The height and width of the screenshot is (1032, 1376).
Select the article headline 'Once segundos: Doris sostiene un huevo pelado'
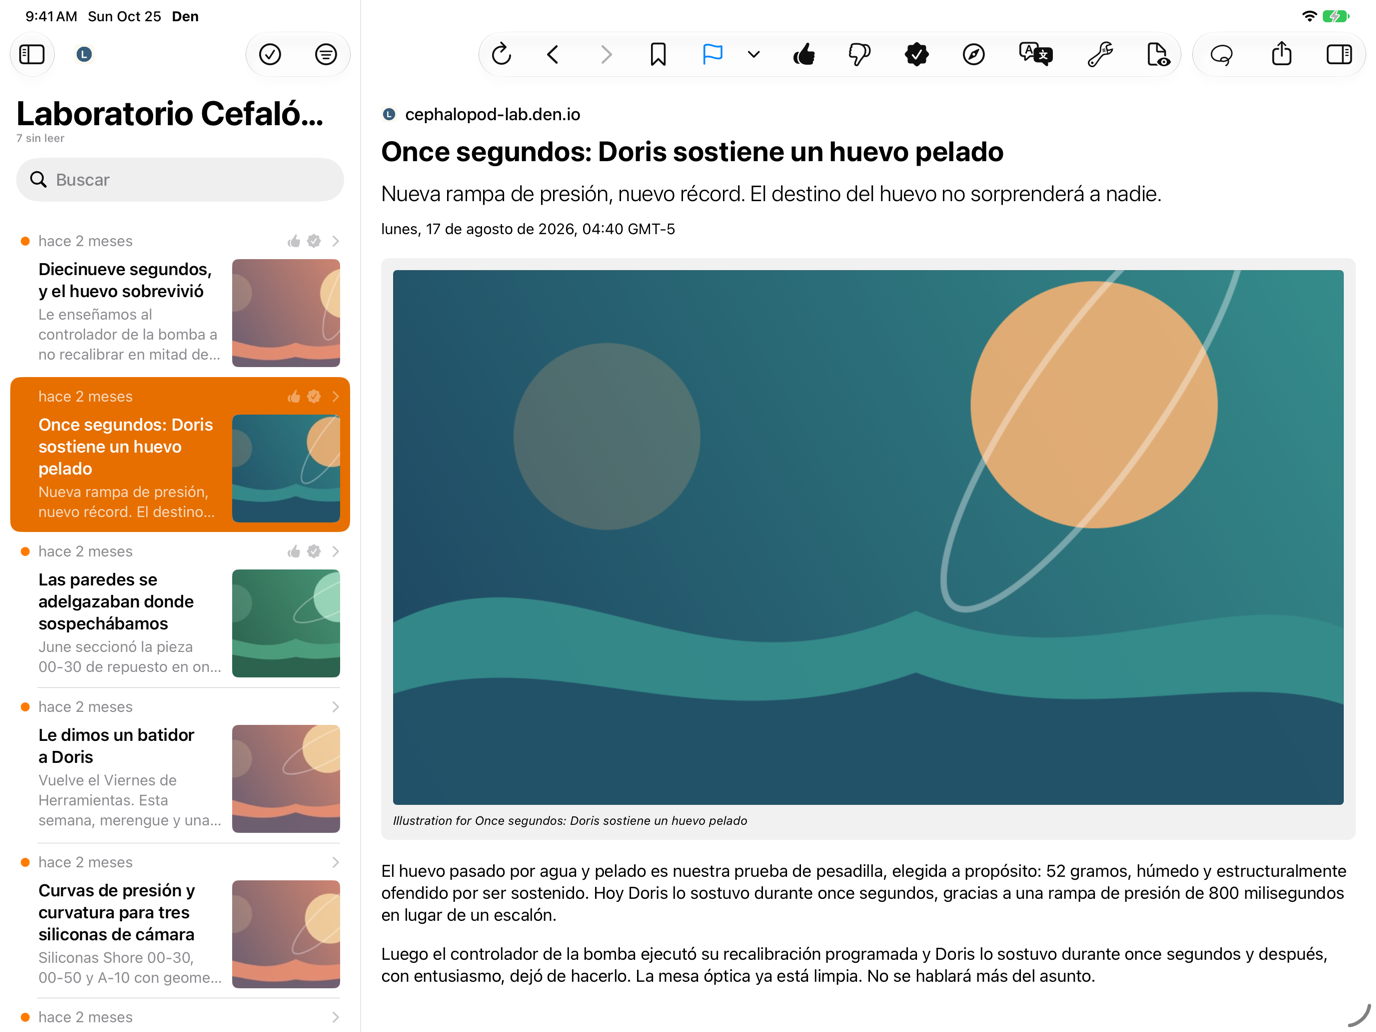point(692,152)
